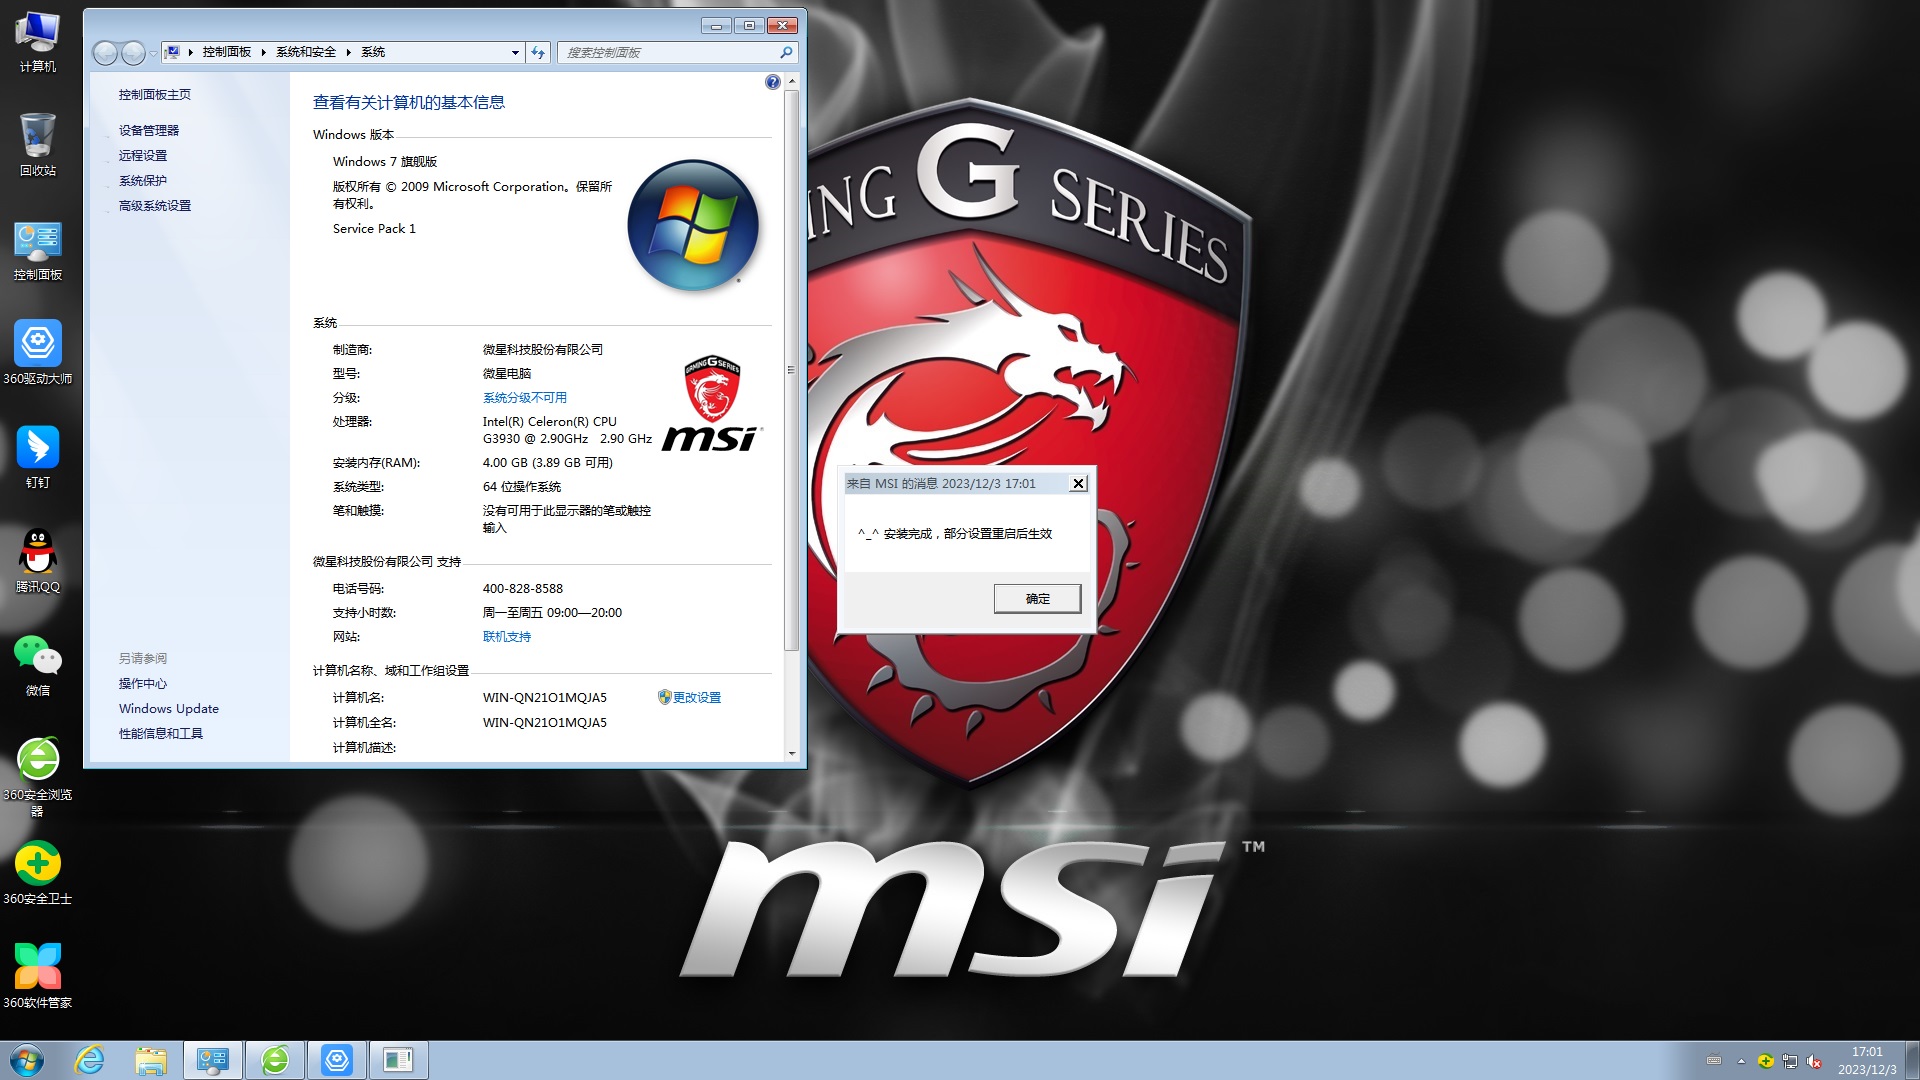Click the 控制面板 breadcrumb segment

point(227,52)
